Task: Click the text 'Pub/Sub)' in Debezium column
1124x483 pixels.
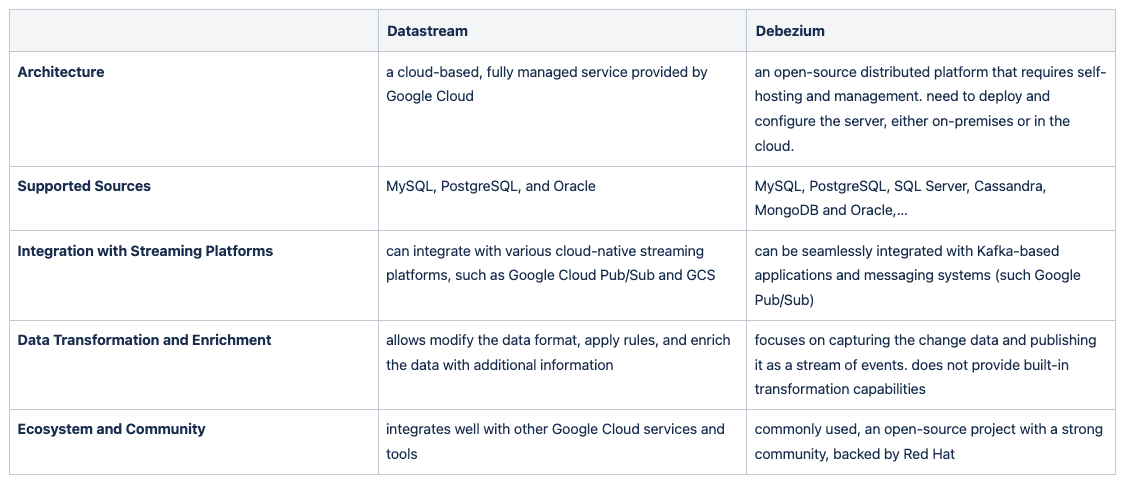Action: click(x=784, y=300)
